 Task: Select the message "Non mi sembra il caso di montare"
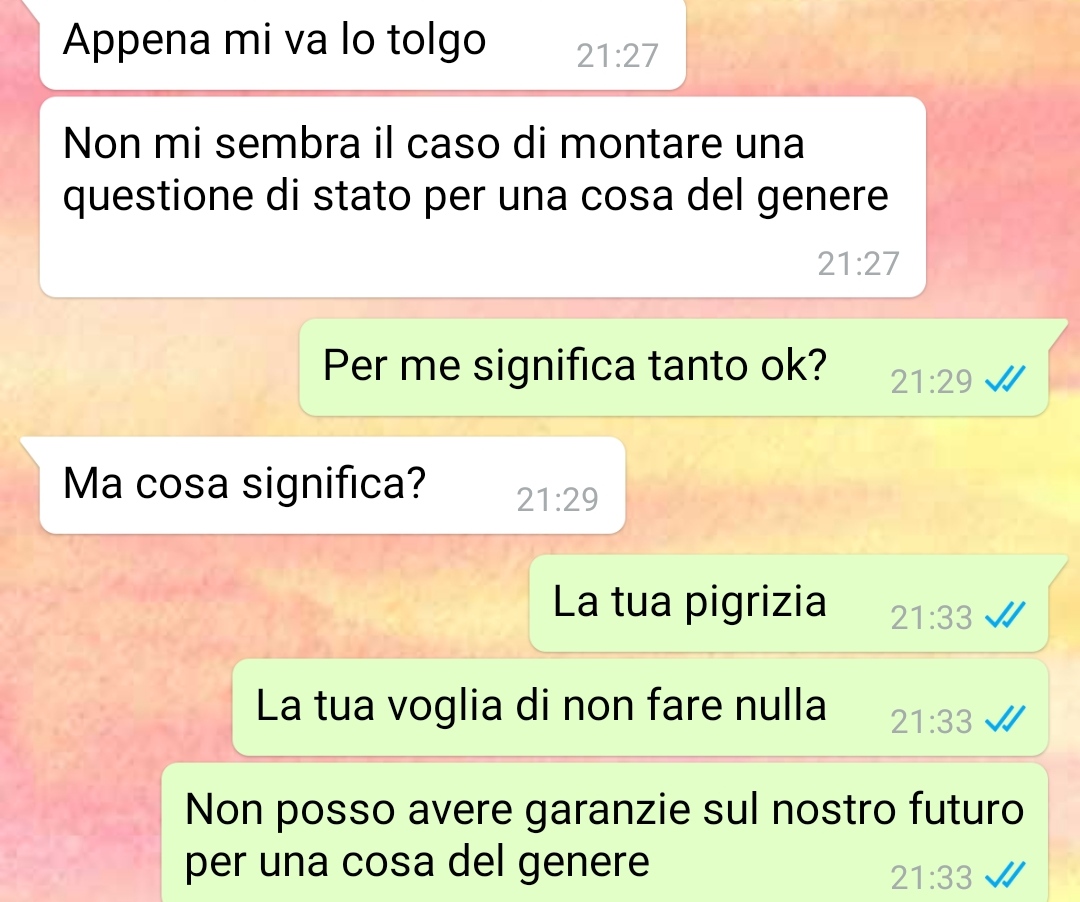[482, 197]
